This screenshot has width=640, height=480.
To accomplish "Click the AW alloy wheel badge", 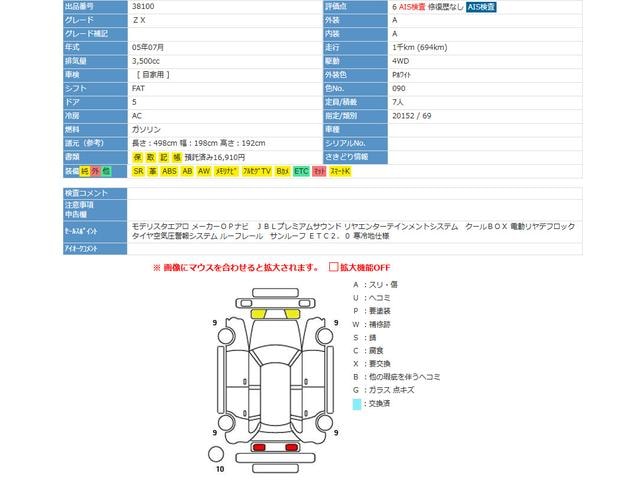I will (204, 171).
